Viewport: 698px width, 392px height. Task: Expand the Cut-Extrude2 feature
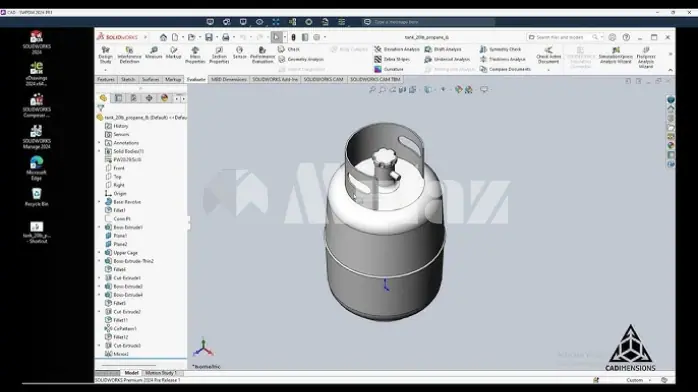[99, 312]
